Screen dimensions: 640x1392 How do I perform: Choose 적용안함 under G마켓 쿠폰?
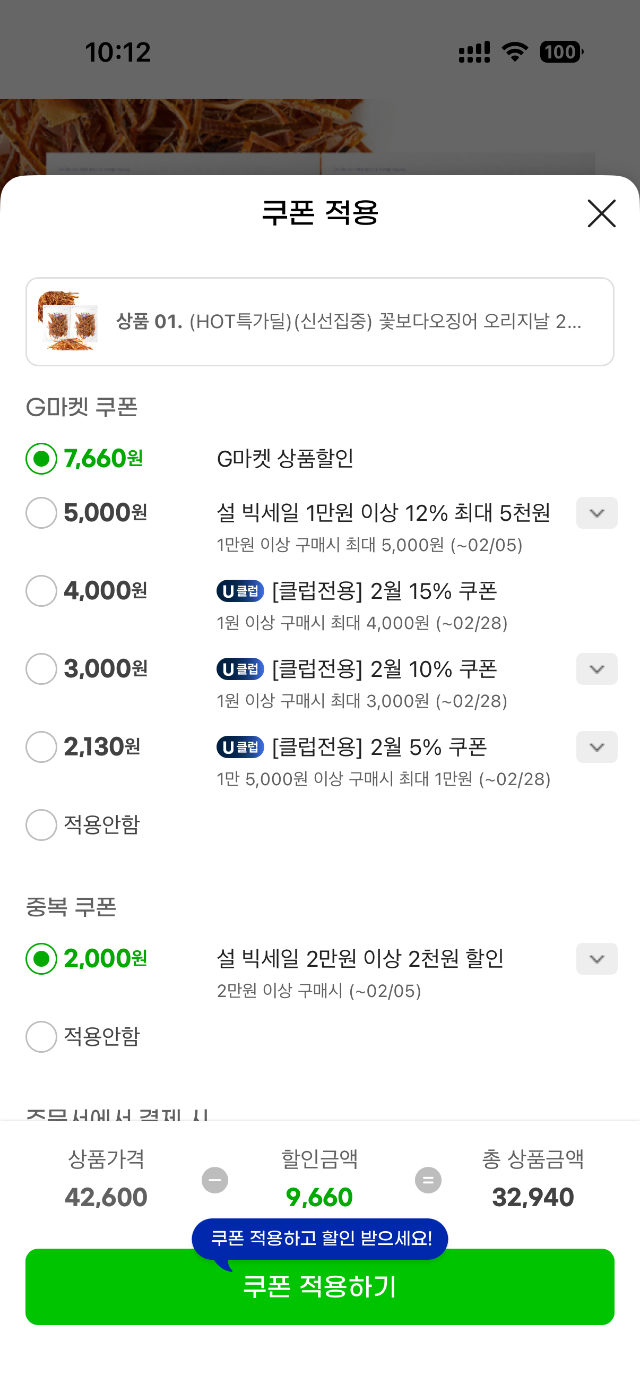(41, 825)
